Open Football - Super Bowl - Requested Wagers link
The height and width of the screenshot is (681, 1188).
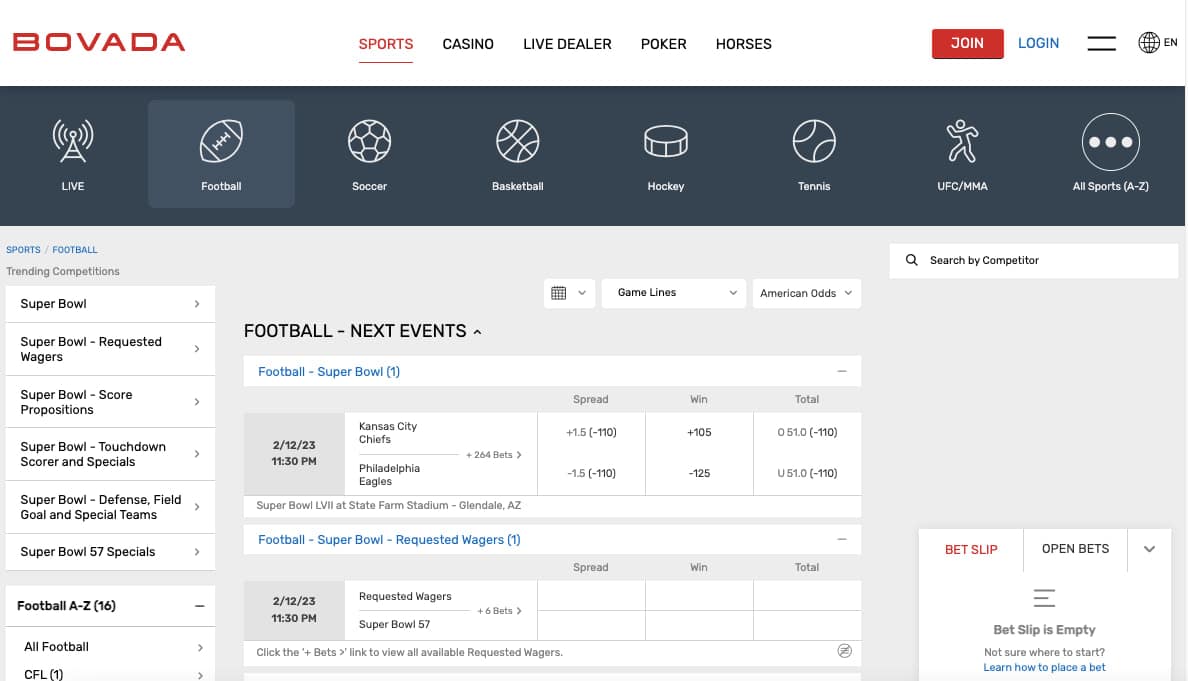389,539
